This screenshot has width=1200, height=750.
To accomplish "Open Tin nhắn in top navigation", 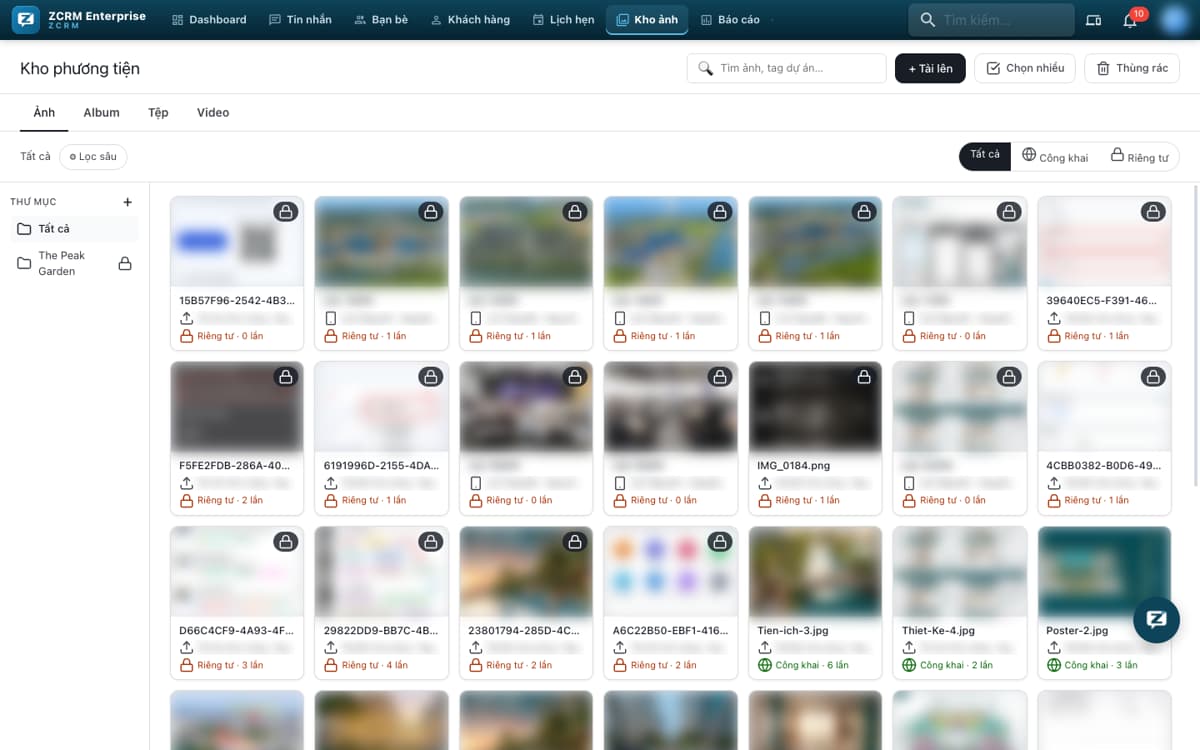I will coord(300,20).
